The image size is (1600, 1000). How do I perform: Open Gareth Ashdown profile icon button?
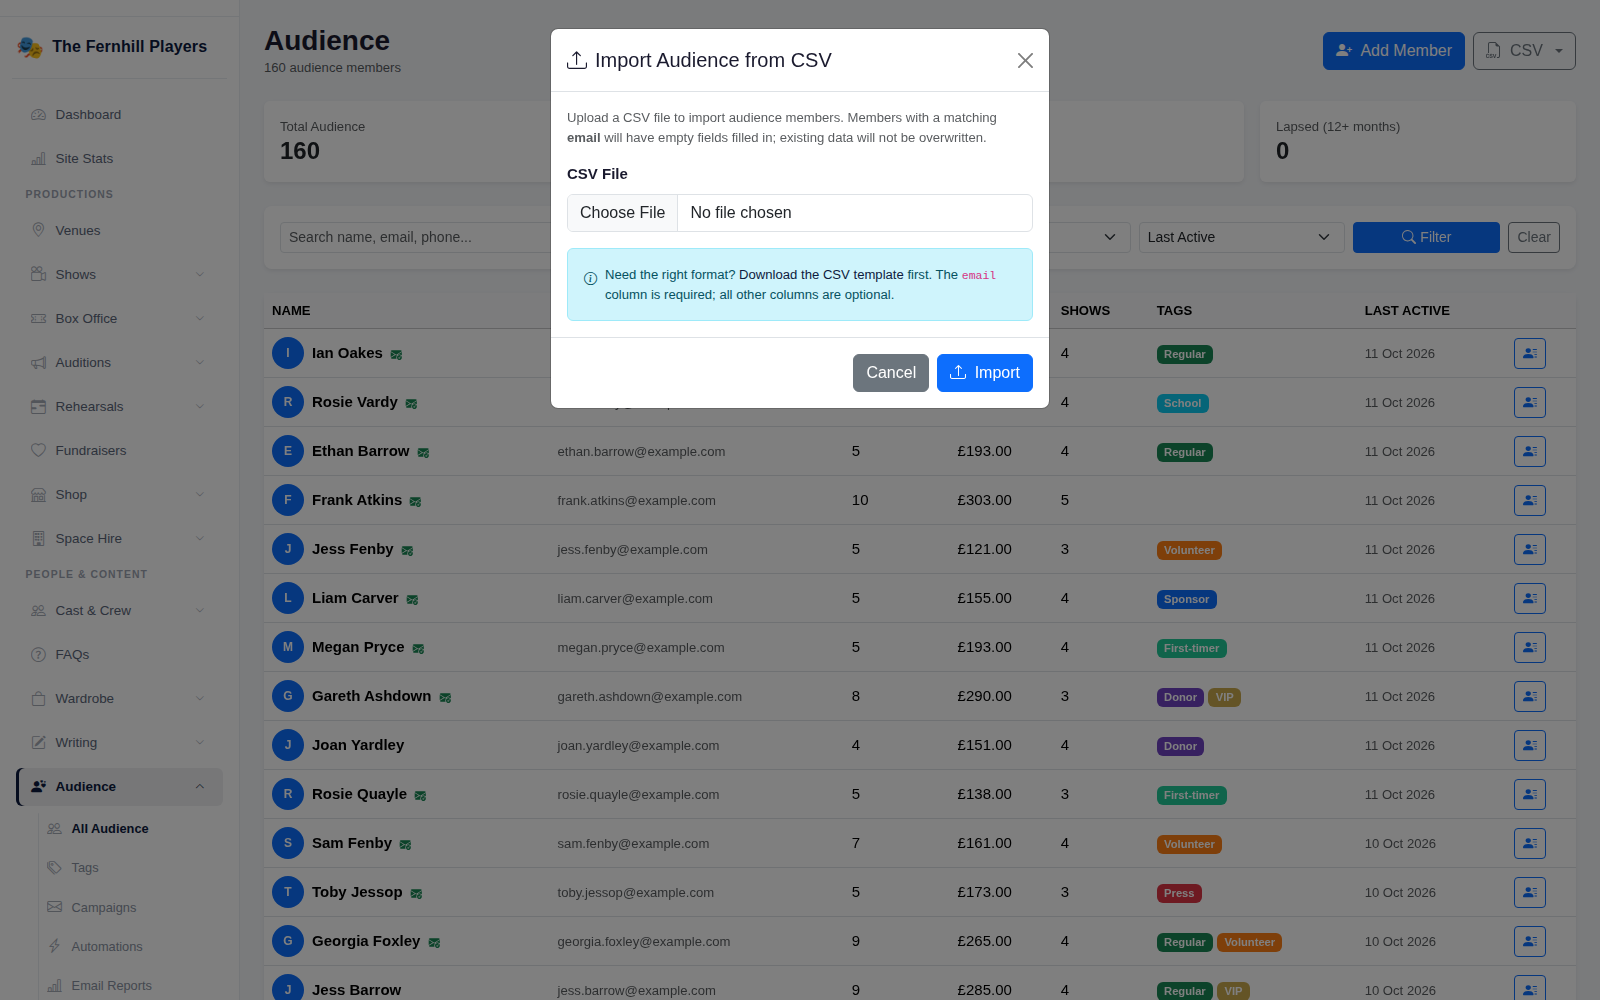[1530, 696]
